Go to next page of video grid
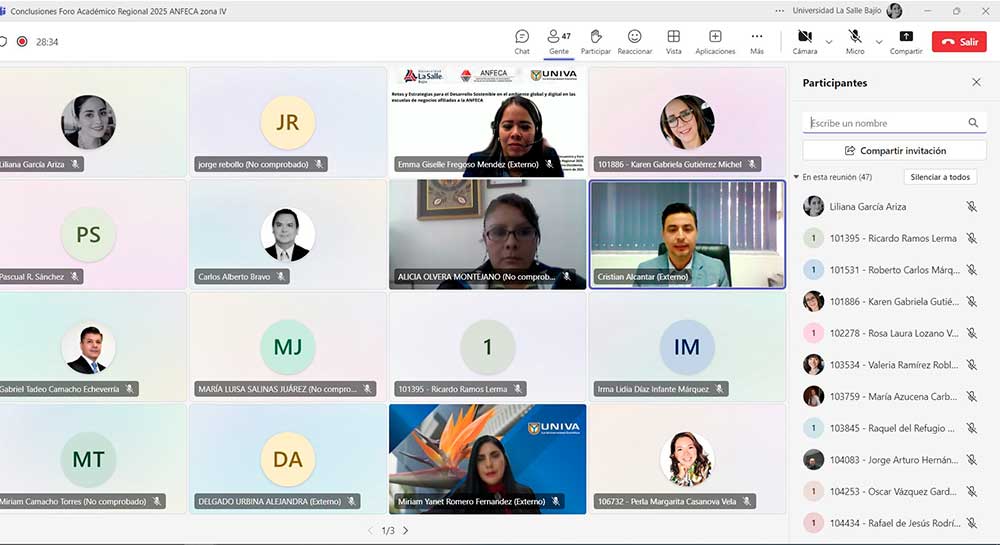The width and height of the screenshot is (1000, 545). click(x=405, y=530)
